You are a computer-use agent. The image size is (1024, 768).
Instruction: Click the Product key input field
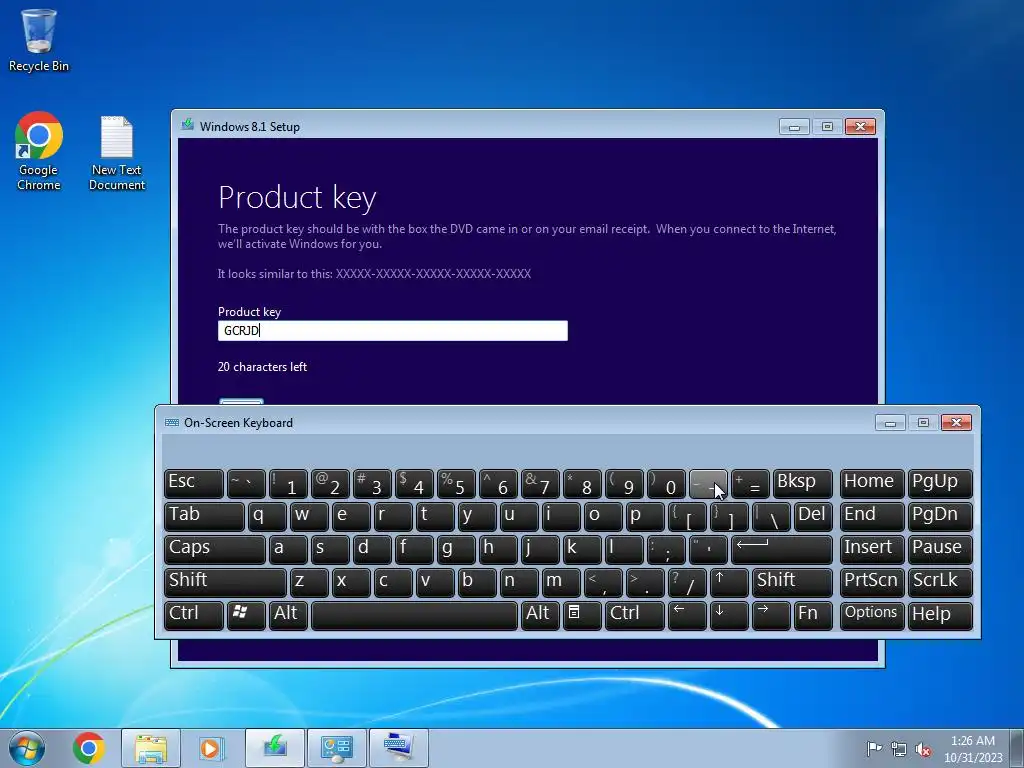tap(392, 330)
